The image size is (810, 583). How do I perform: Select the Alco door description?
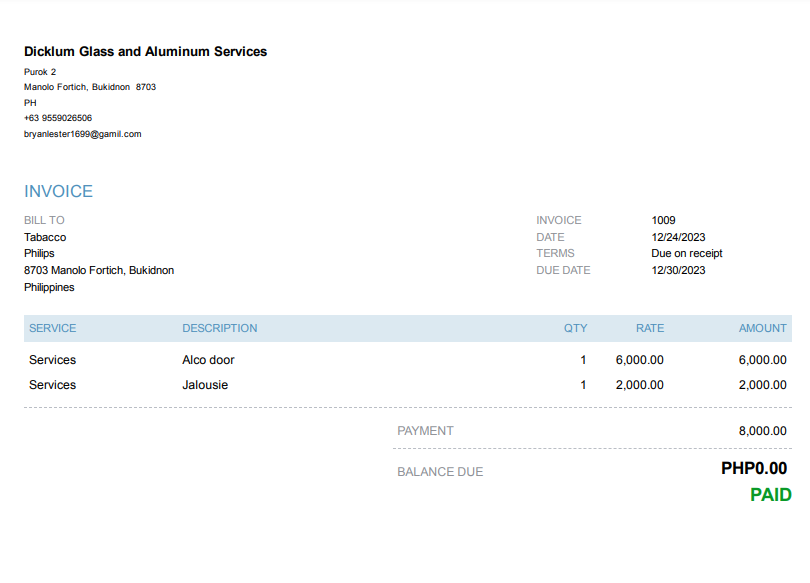(x=208, y=360)
